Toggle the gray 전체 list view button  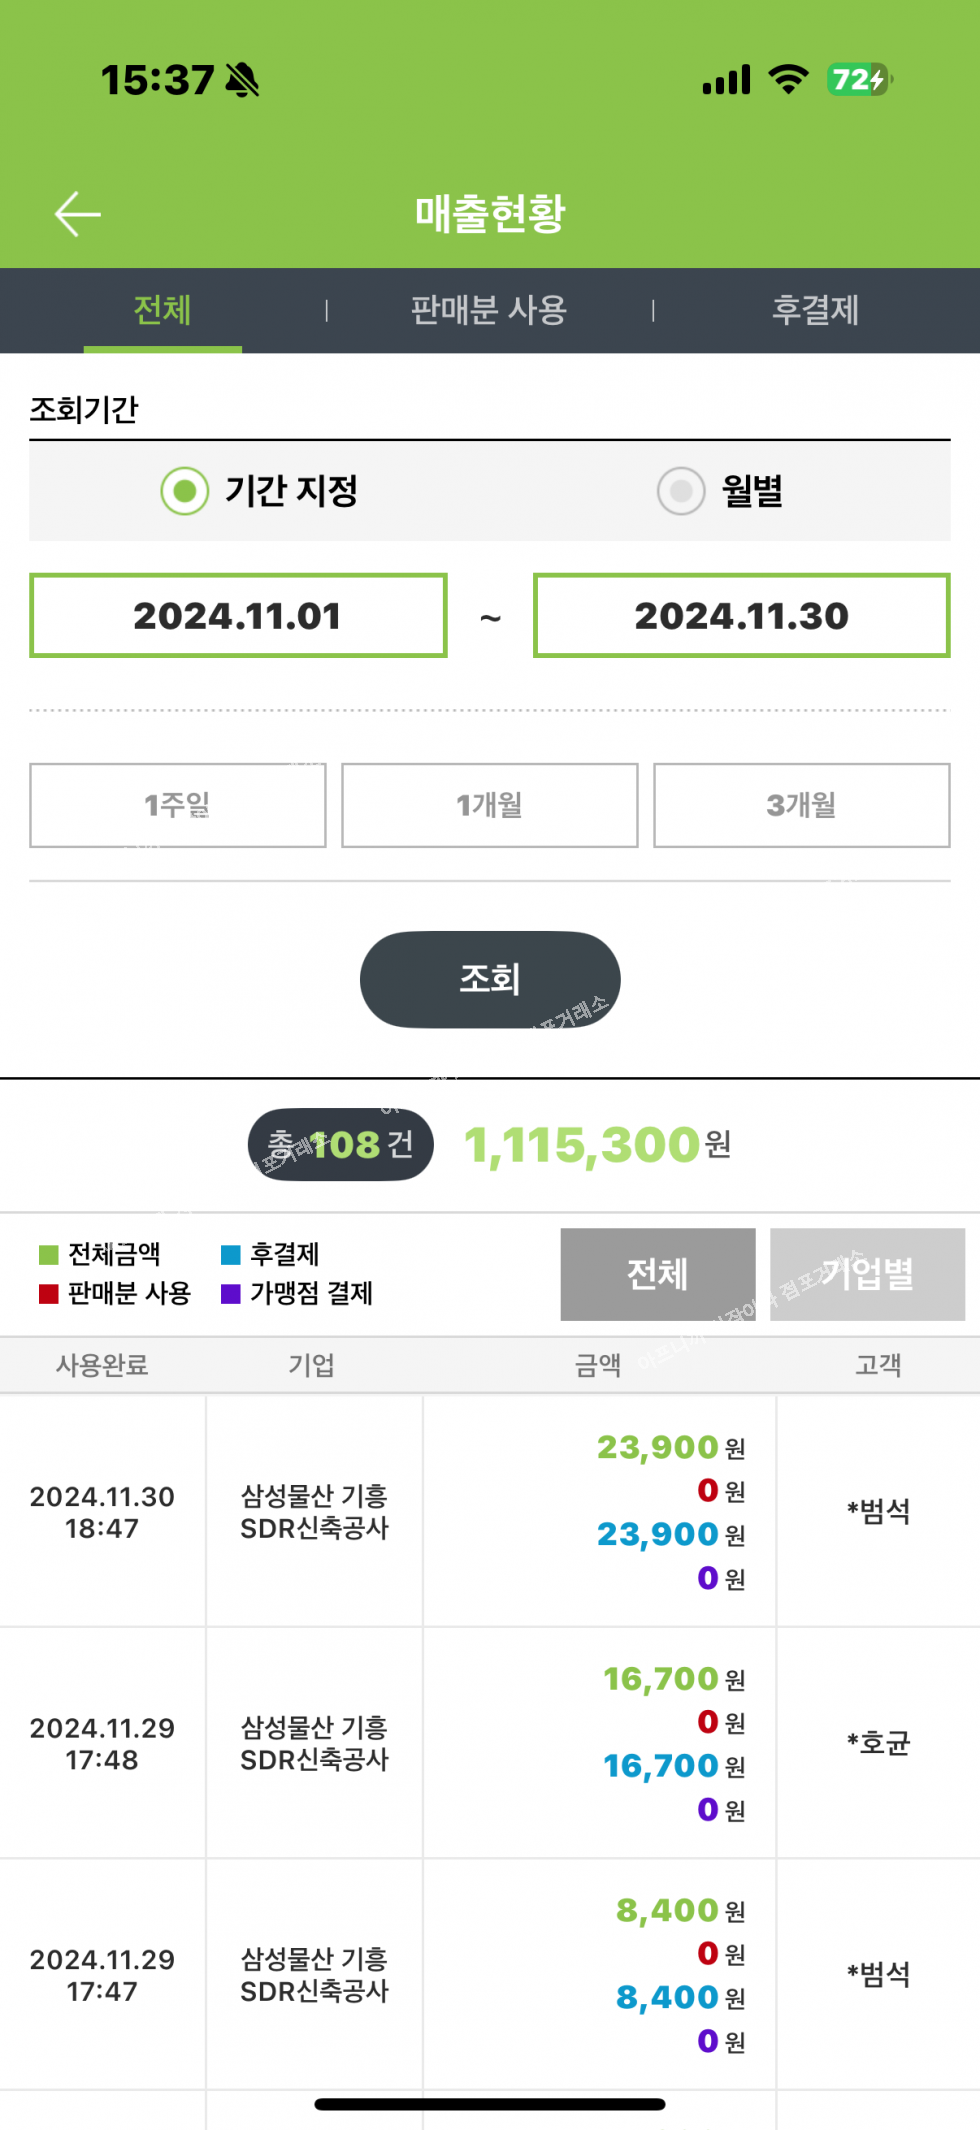(x=658, y=1274)
